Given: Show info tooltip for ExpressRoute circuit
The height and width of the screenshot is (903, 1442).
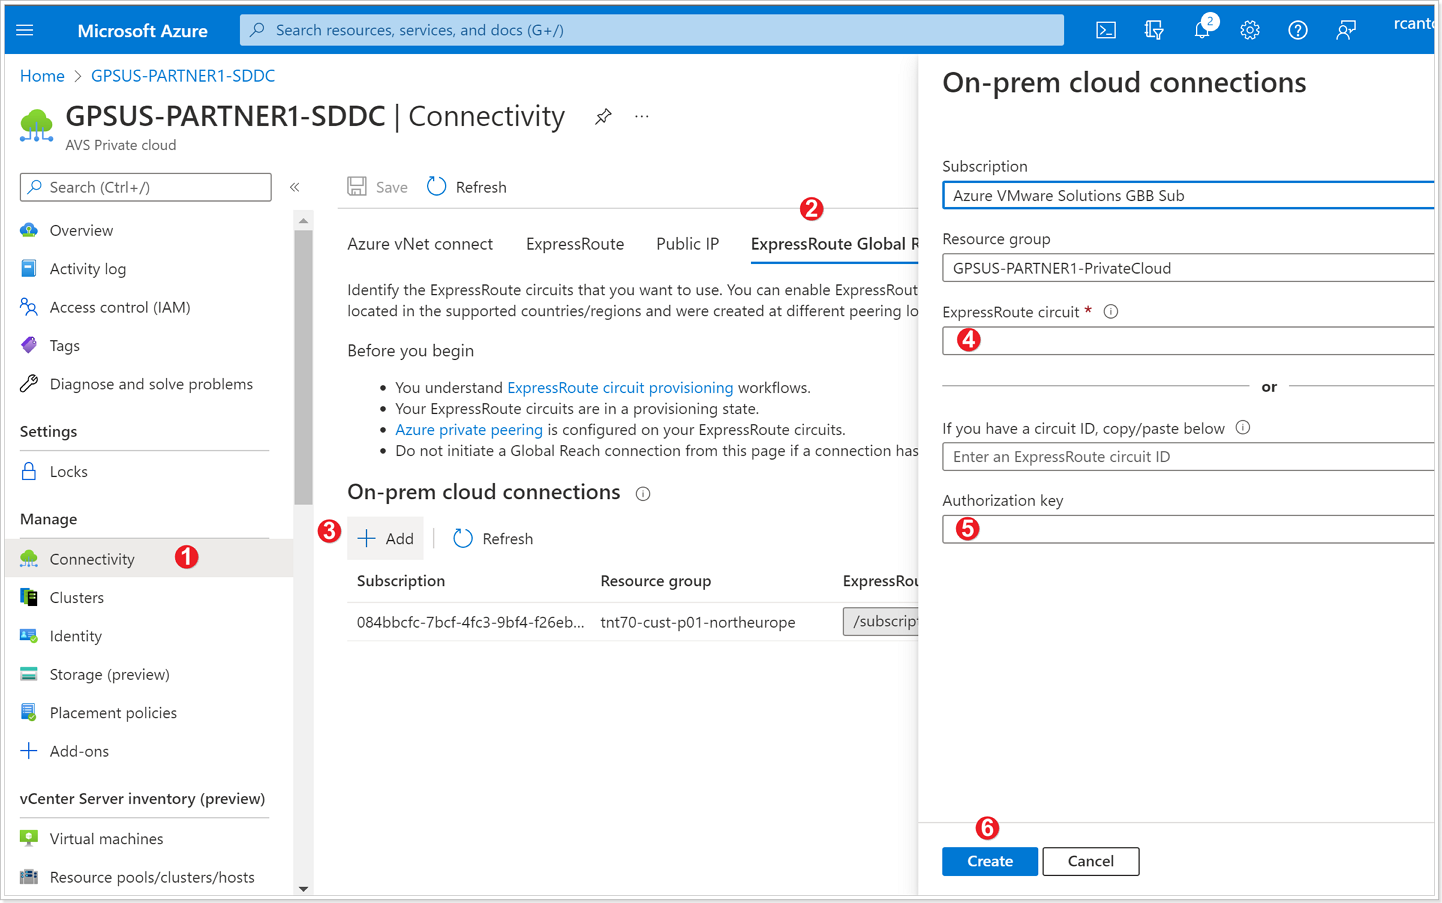Looking at the screenshot, I should point(1110,312).
